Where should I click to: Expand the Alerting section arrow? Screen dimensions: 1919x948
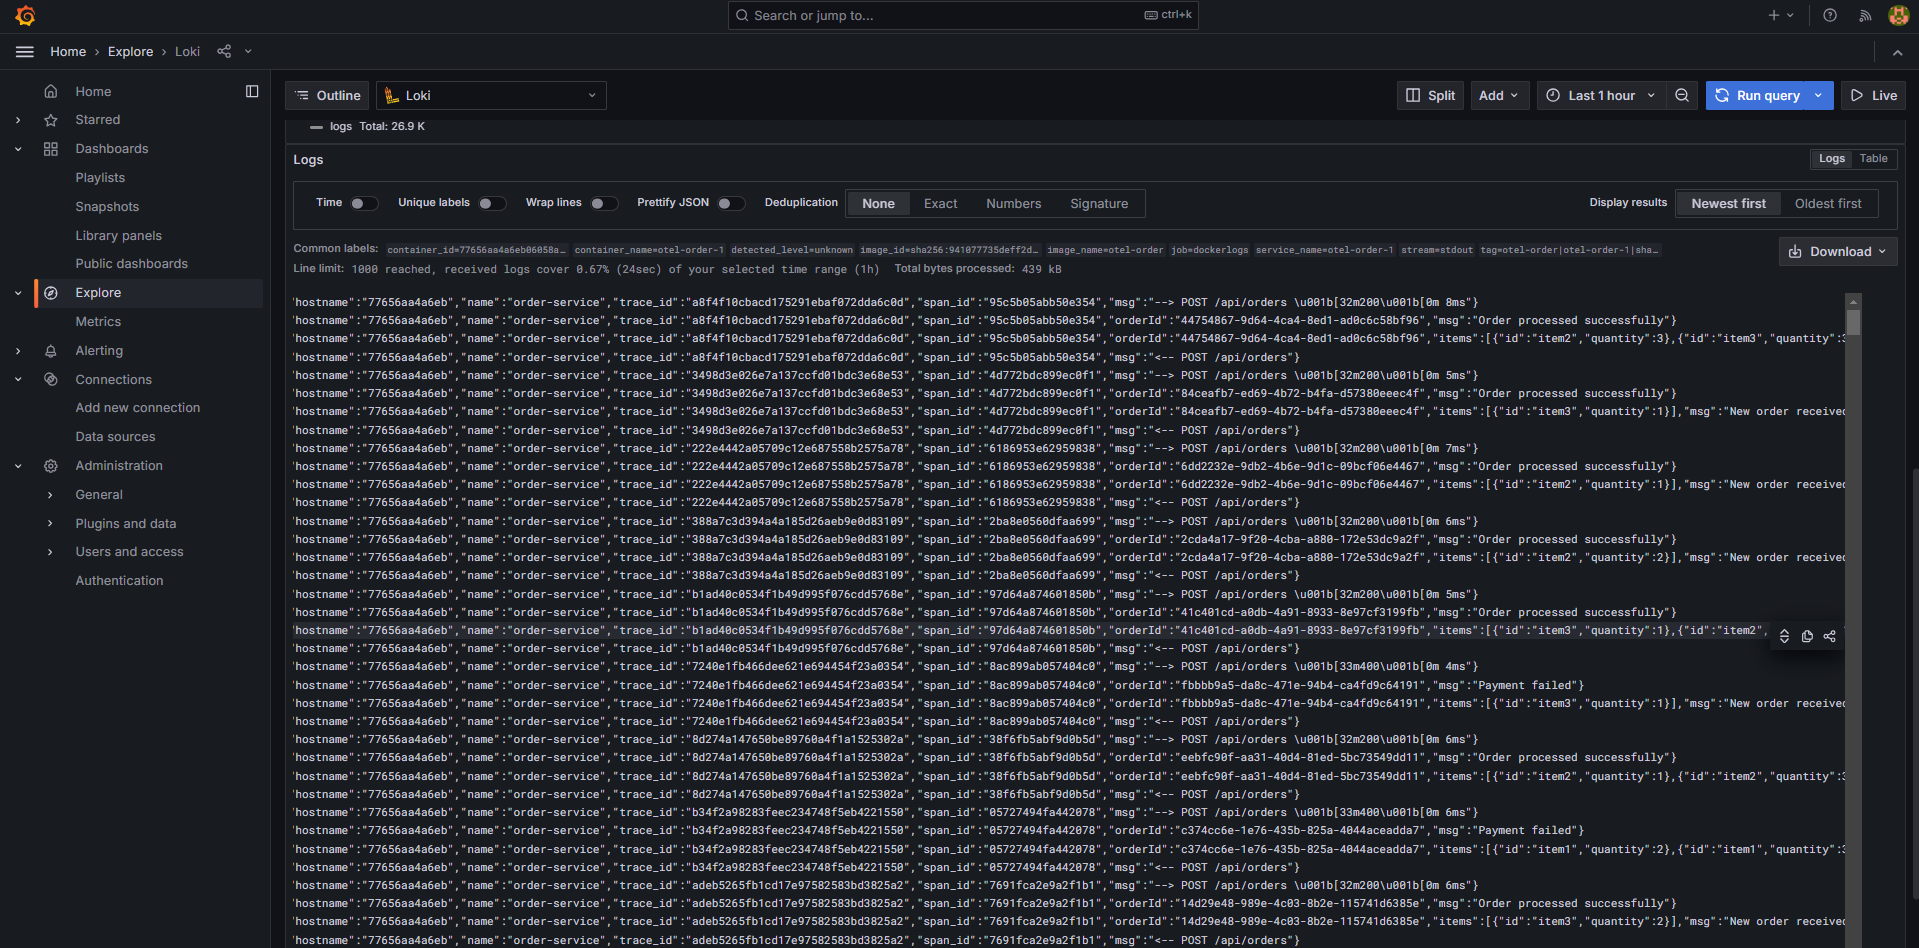point(18,351)
